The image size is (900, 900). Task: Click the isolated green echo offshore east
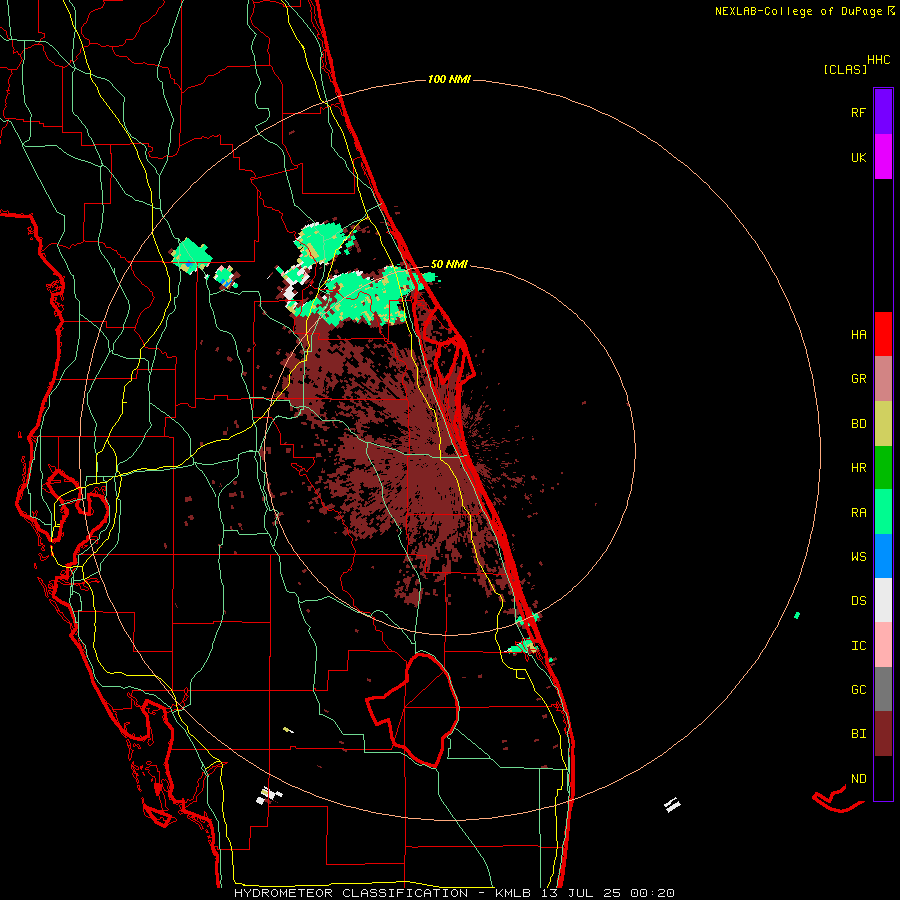[x=797, y=615]
